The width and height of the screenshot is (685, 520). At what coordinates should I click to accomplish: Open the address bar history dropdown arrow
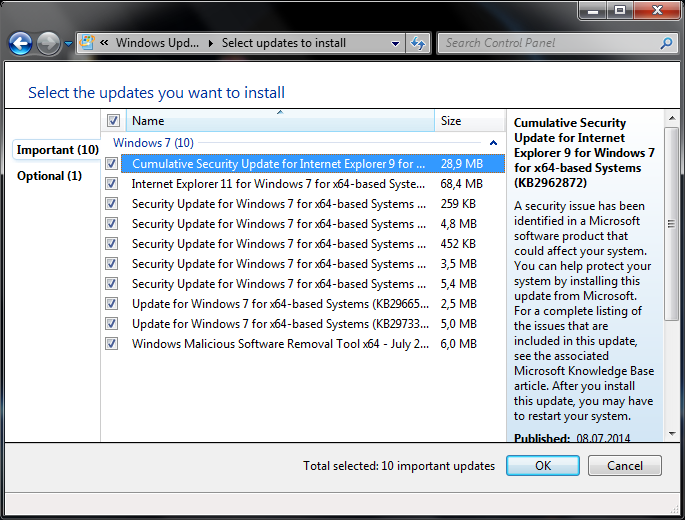click(x=395, y=43)
